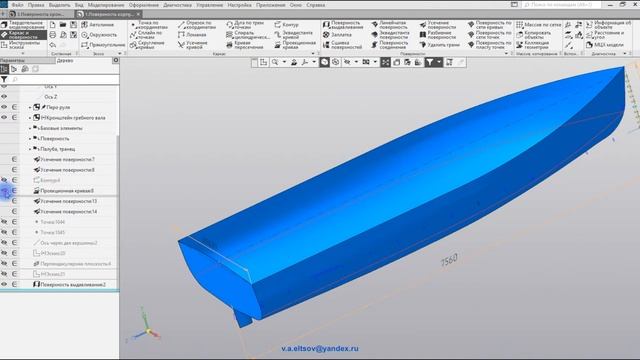Select the Автолиния sketch tool
This screenshot has height=360, width=640.
pyautogui.click(x=97, y=24)
